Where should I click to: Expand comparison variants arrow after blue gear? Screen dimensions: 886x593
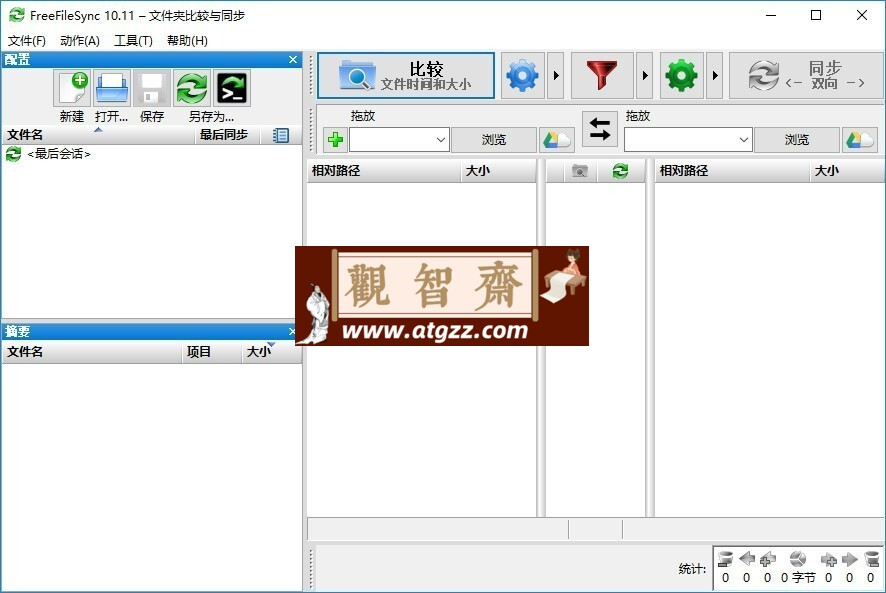pyautogui.click(x=556, y=75)
